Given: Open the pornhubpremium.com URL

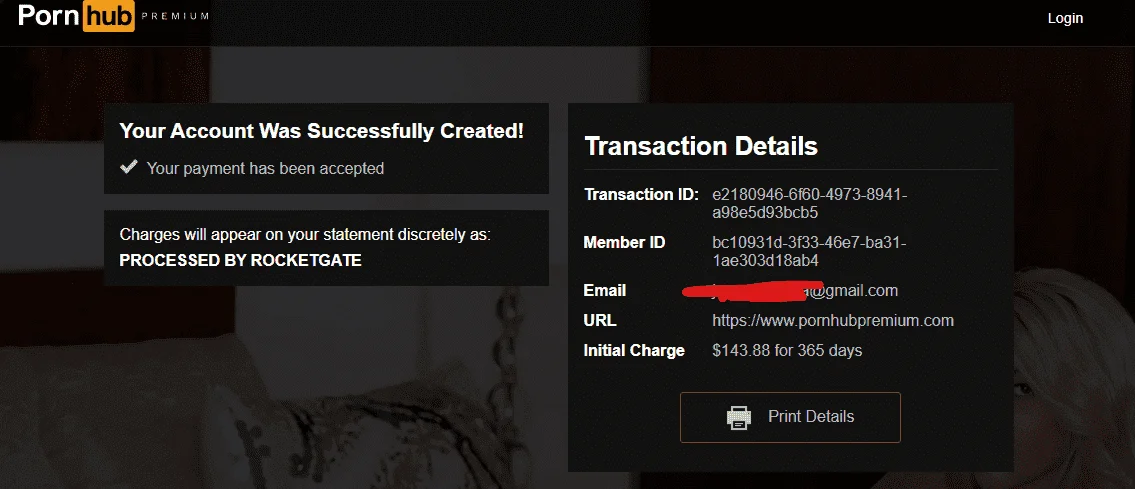Looking at the screenshot, I should [832, 320].
